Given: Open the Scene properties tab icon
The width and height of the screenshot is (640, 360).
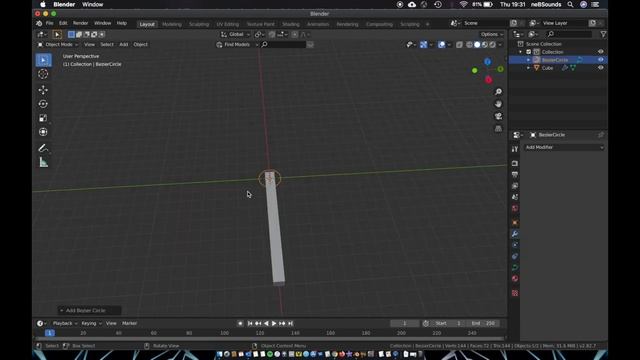Looking at the screenshot, I should (515, 197).
